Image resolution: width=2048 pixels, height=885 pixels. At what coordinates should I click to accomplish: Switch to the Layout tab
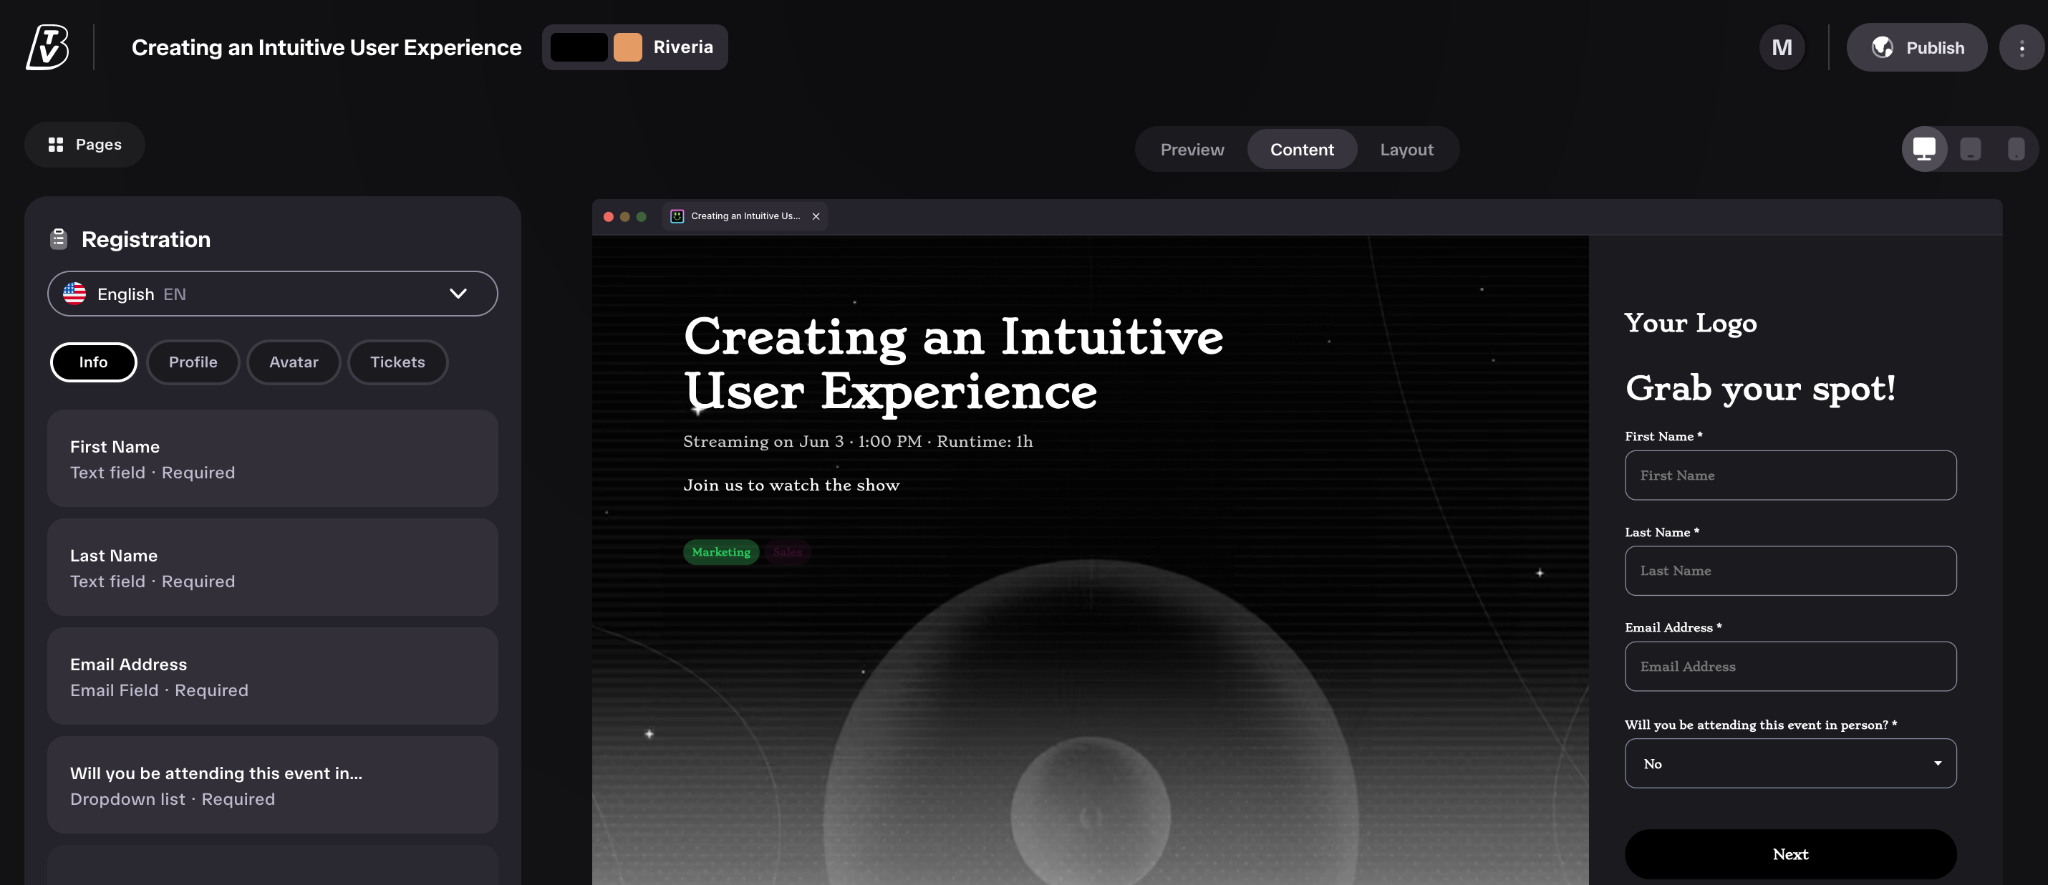click(1406, 150)
